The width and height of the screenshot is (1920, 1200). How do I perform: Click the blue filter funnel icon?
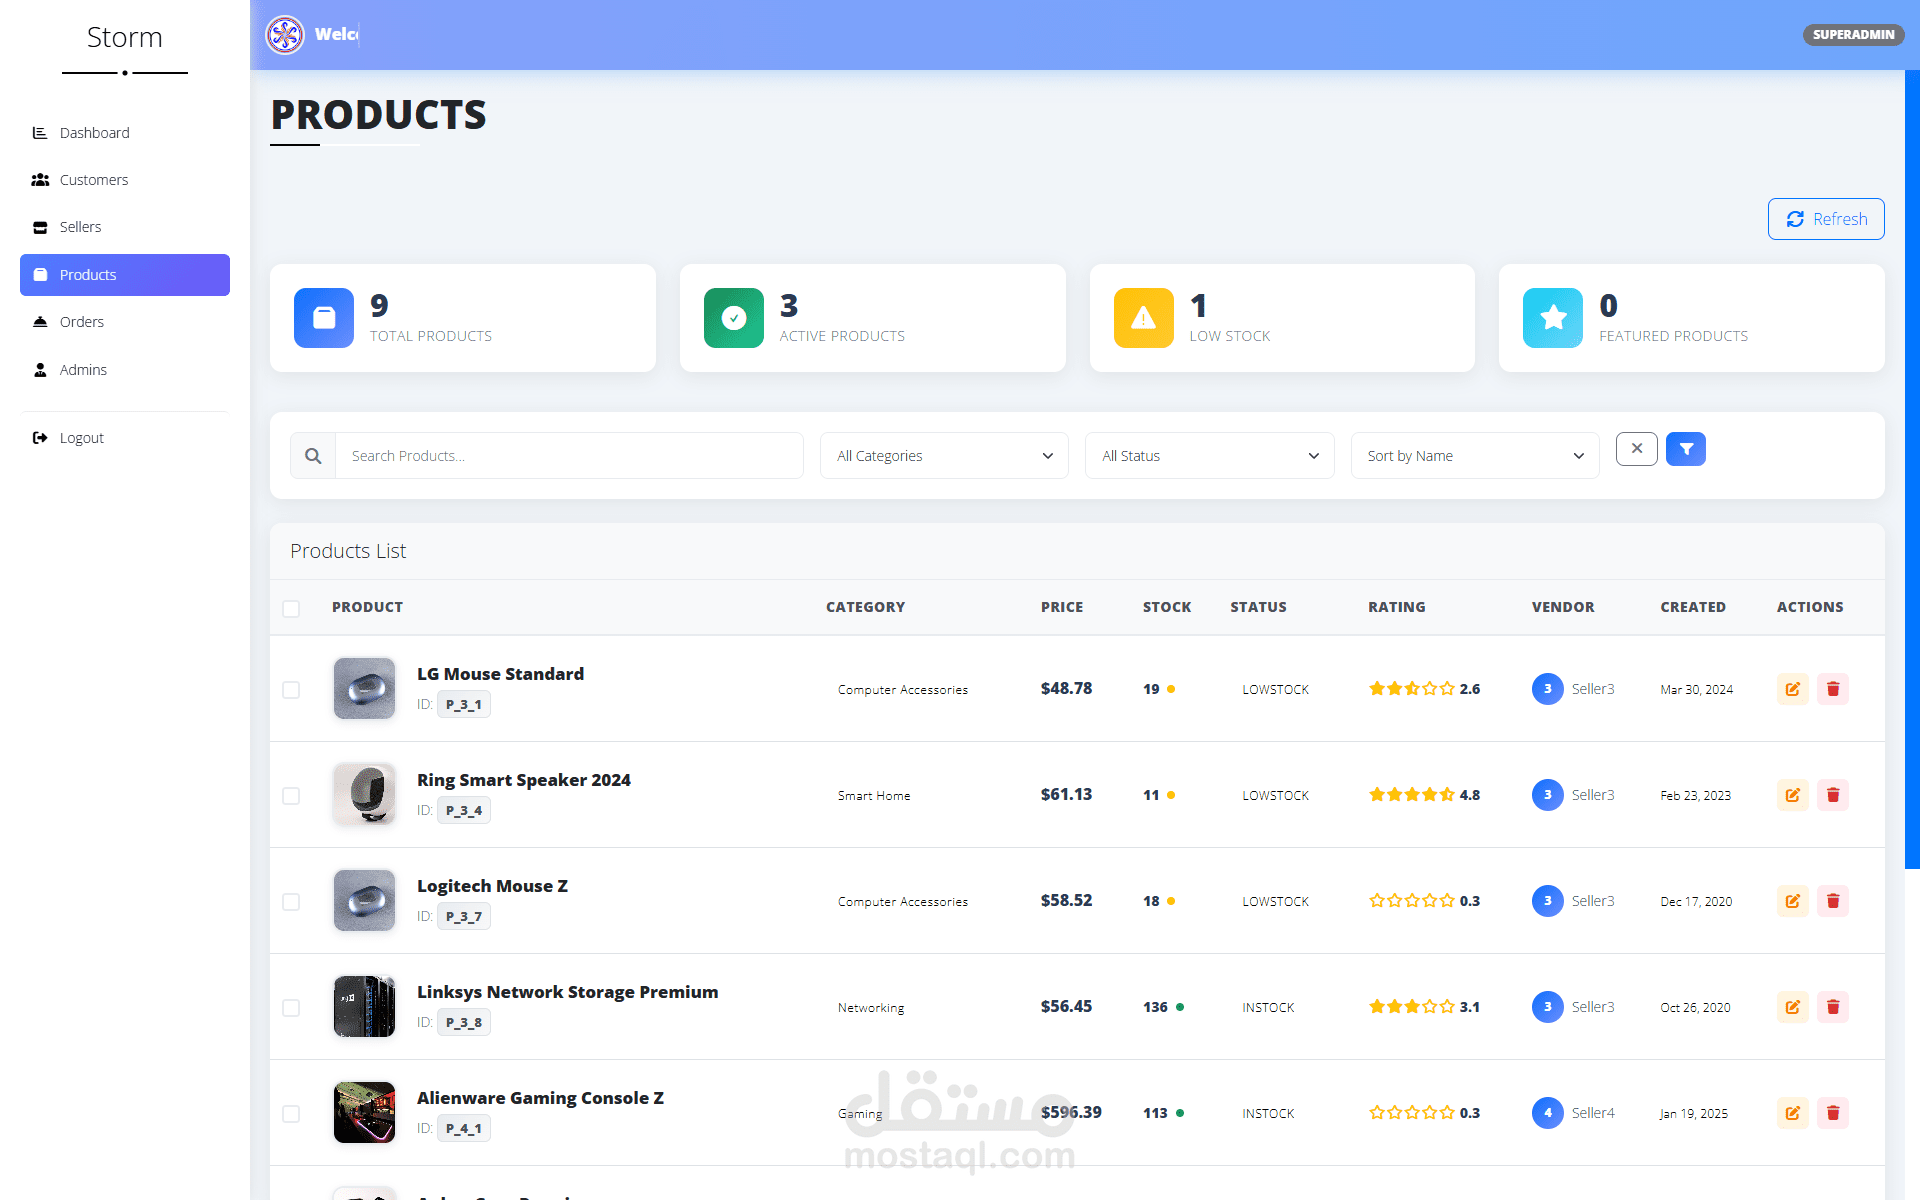tap(1685, 449)
